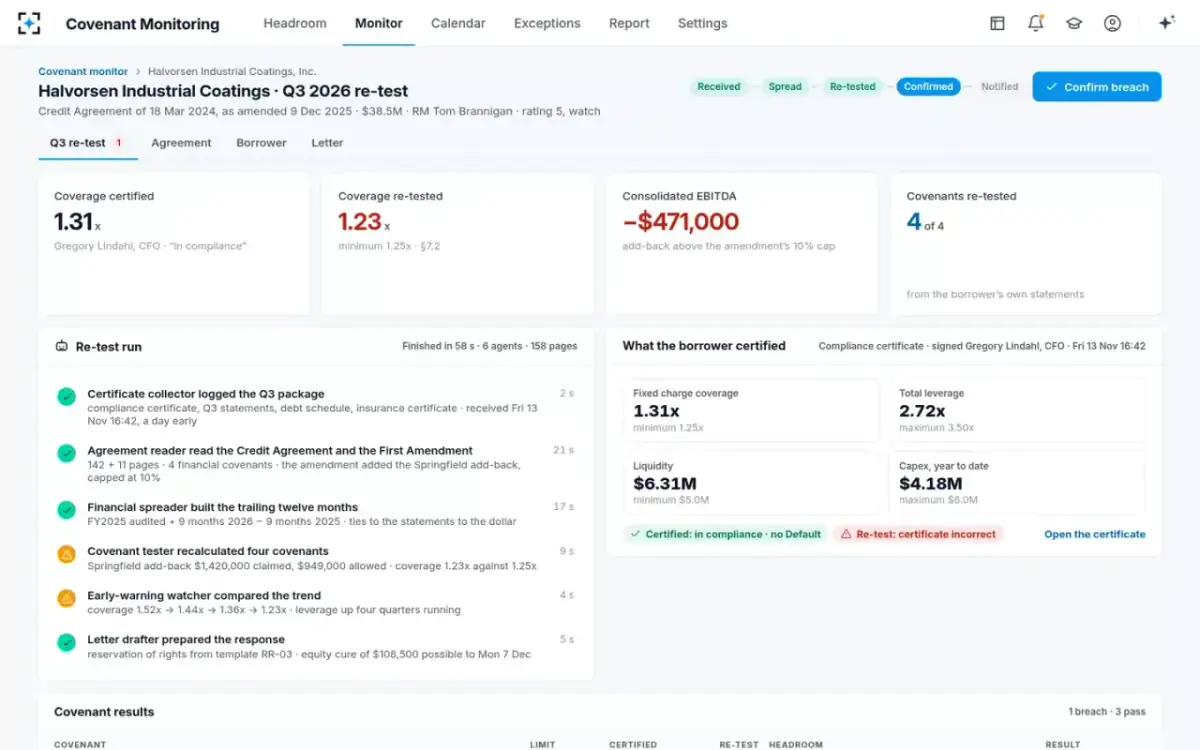This screenshot has height=750, width=1200.
Task: Click the Capex year to date $4.18M tile
Action: tap(1017, 483)
